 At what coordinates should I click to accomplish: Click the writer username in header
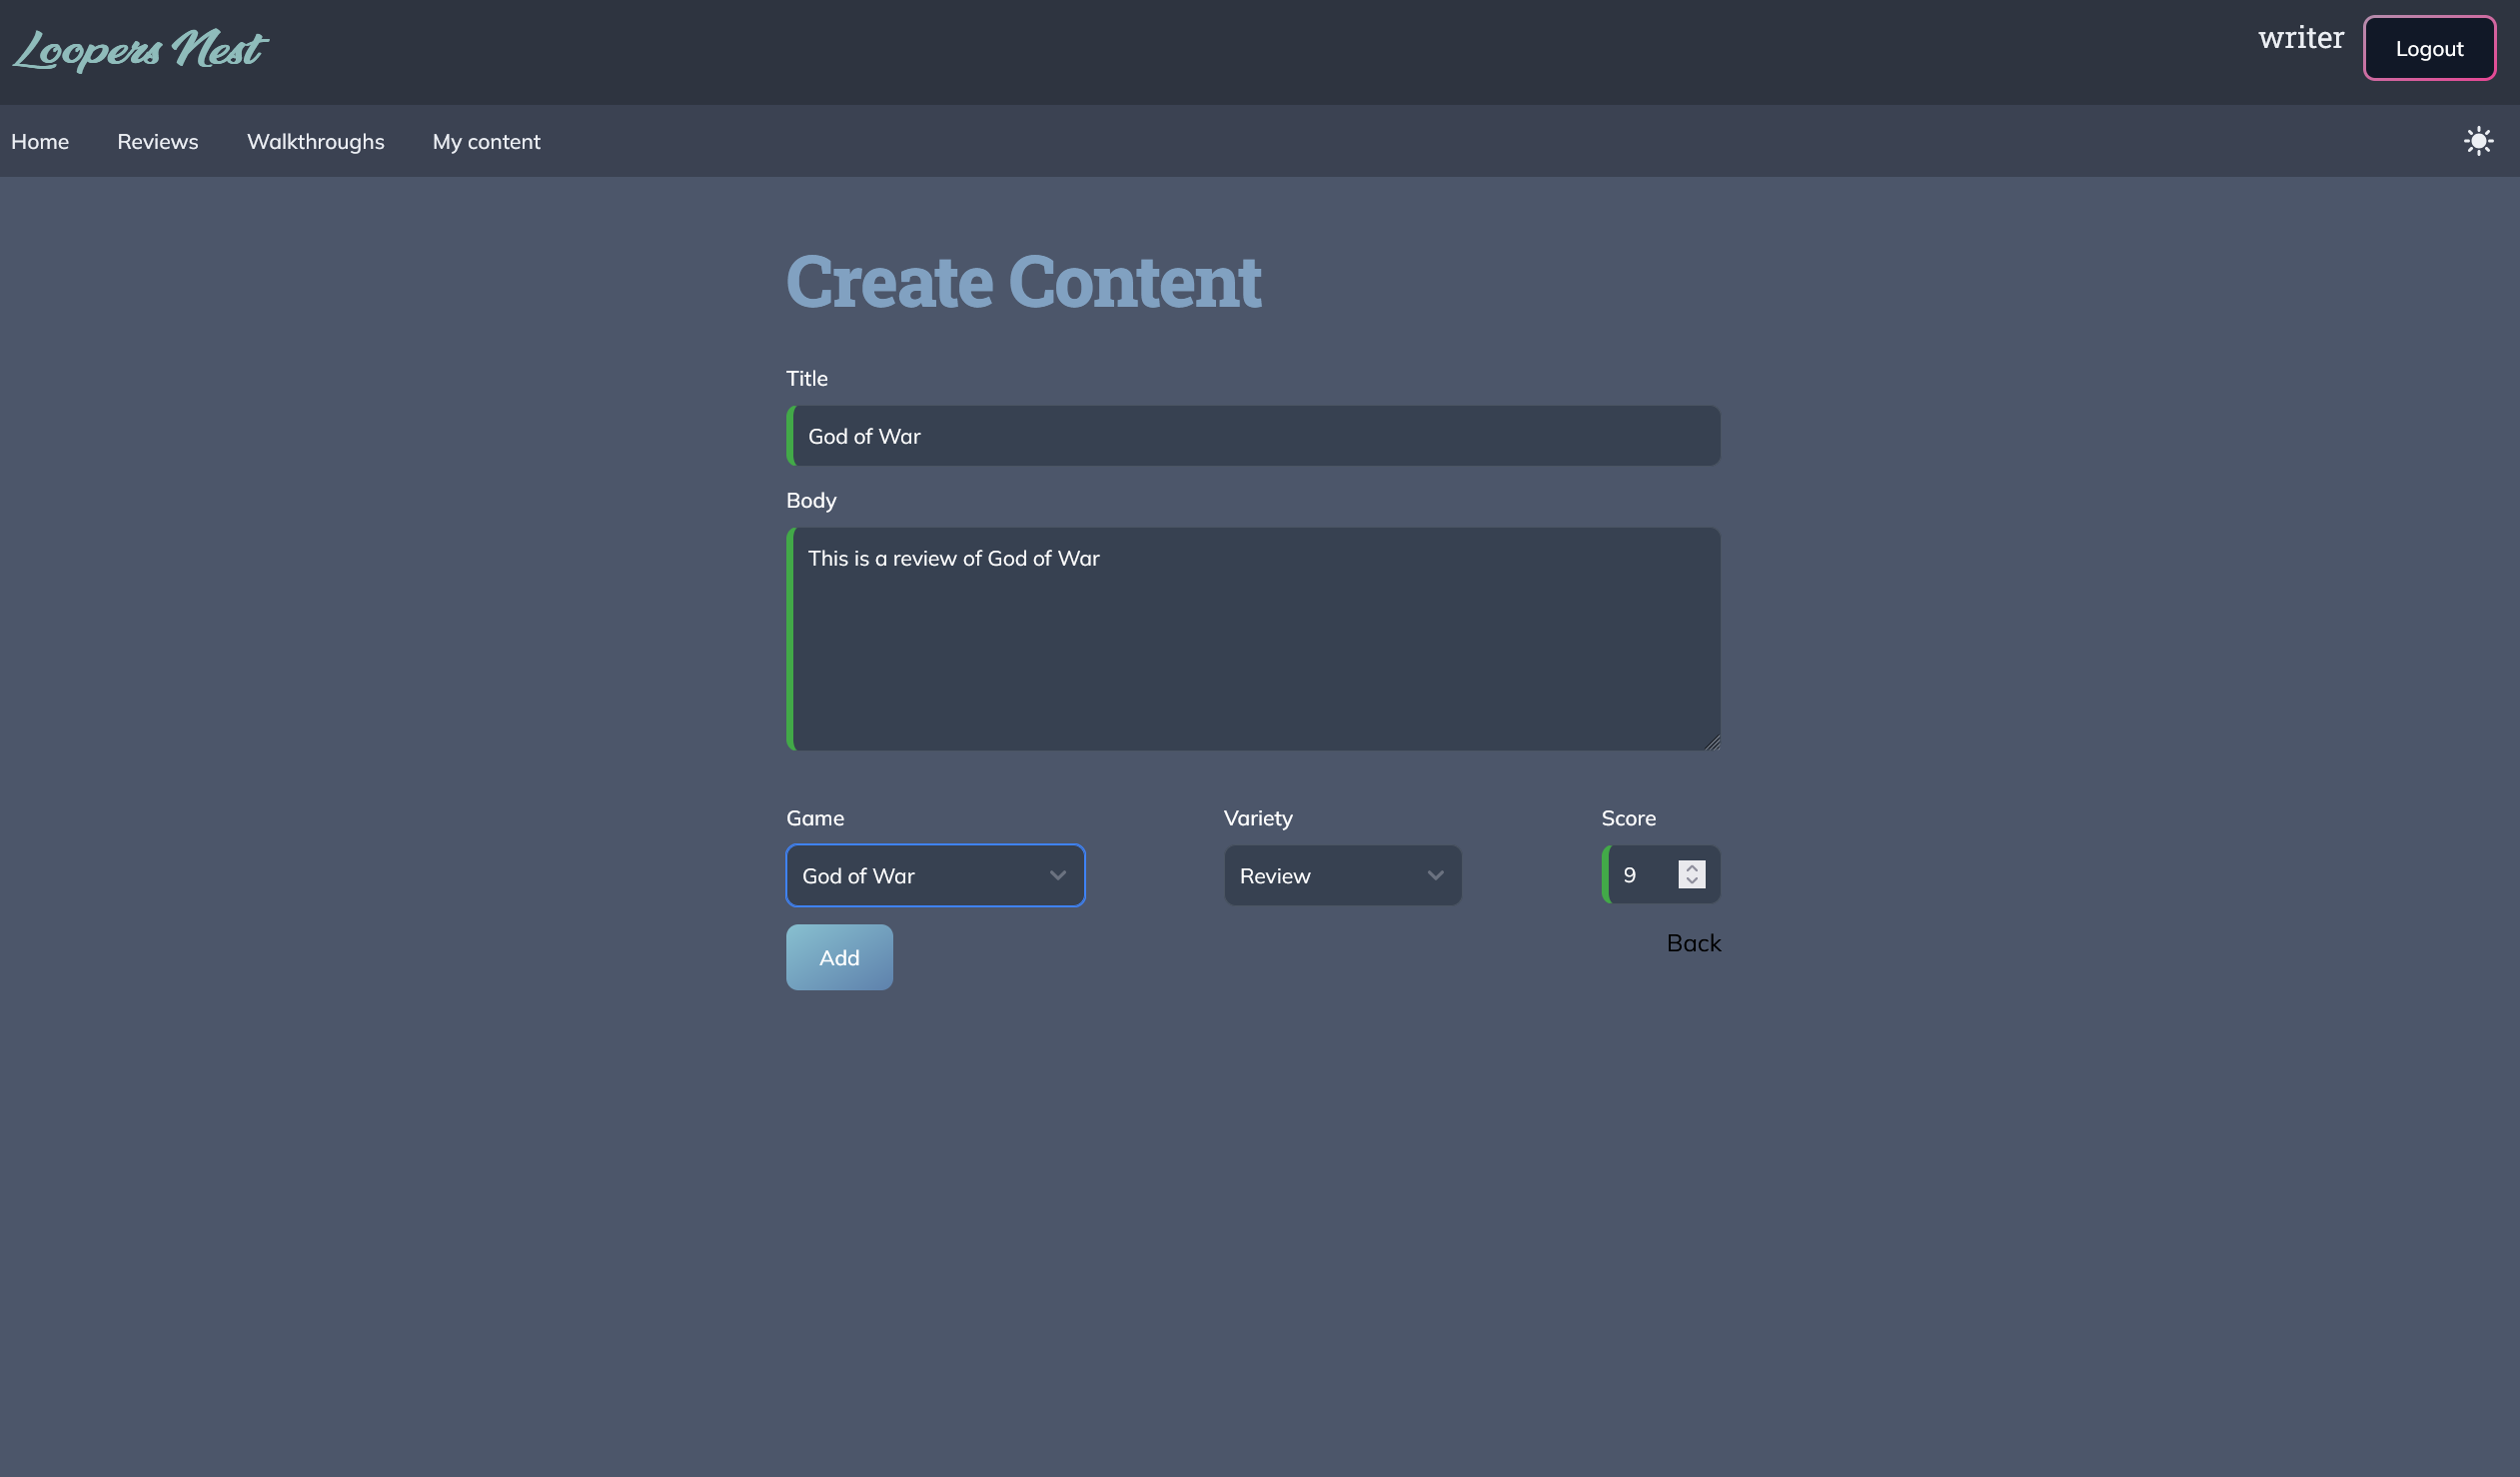pyautogui.click(x=2300, y=38)
